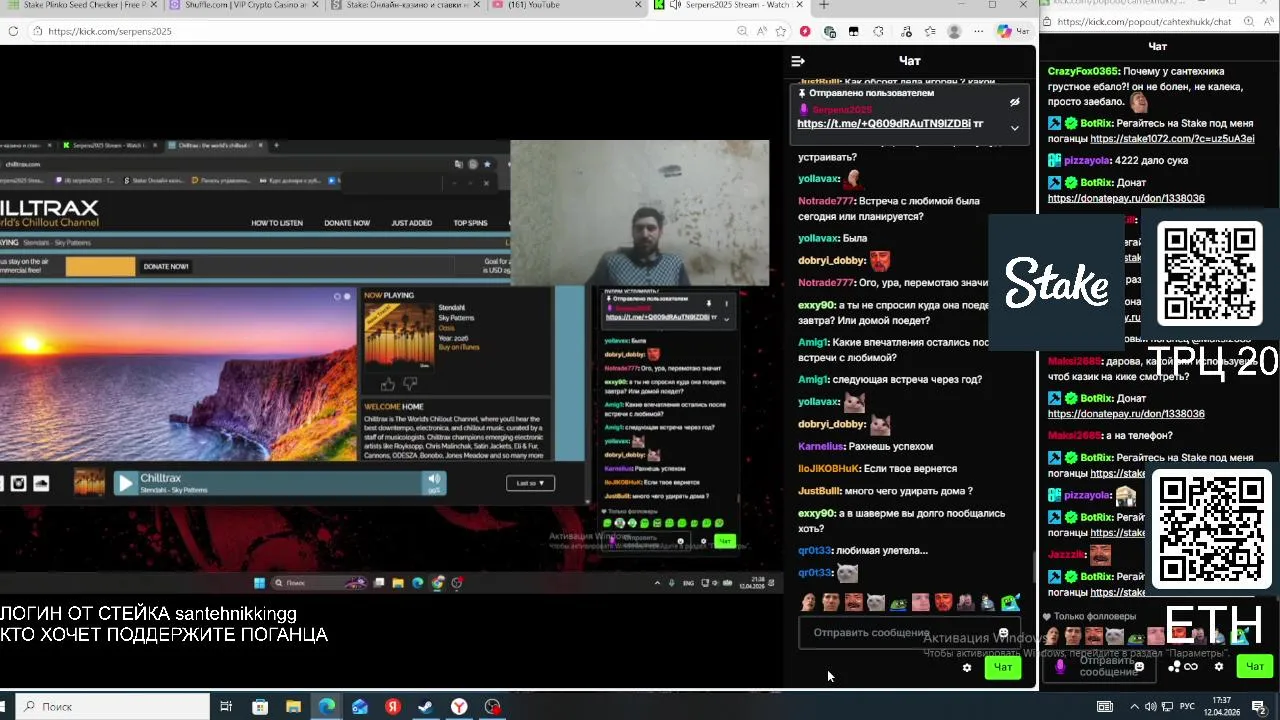Open browser Extensions puzzle icon

878,31
